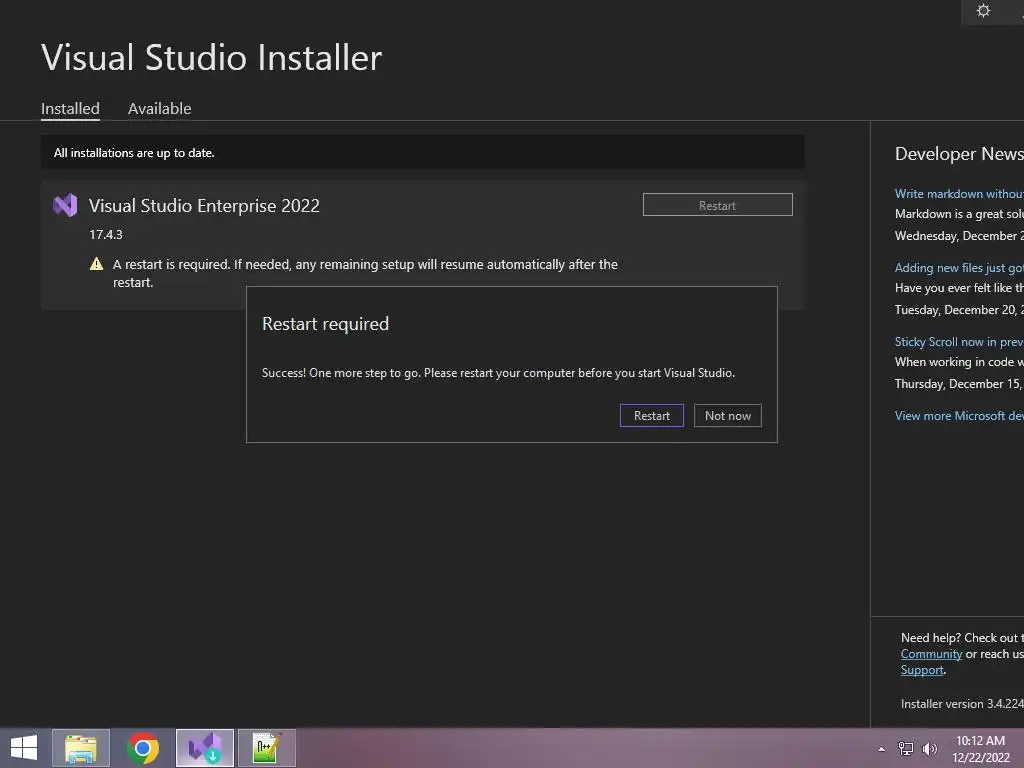Switch to the Installed tab
This screenshot has height=768, width=1024.
coord(71,108)
